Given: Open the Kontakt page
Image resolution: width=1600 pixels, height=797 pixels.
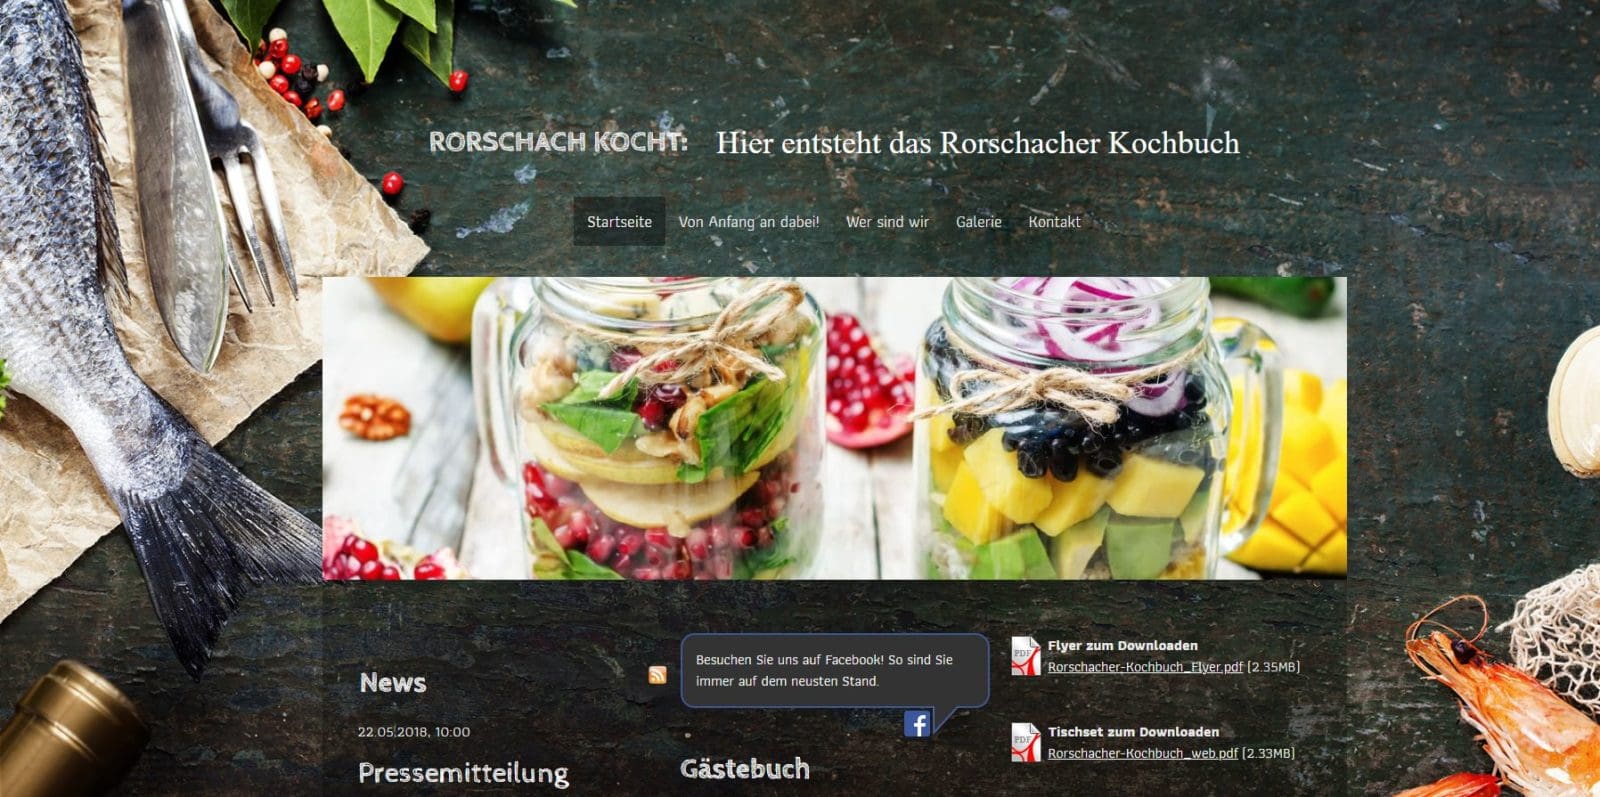Looking at the screenshot, I should click(x=1054, y=222).
